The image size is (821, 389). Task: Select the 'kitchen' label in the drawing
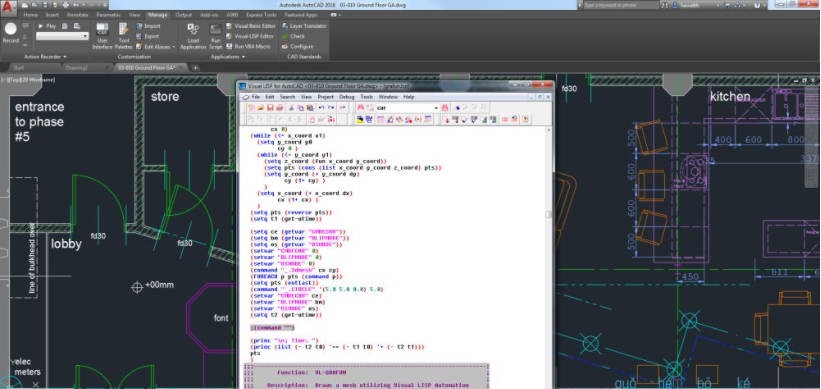click(x=730, y=96)
